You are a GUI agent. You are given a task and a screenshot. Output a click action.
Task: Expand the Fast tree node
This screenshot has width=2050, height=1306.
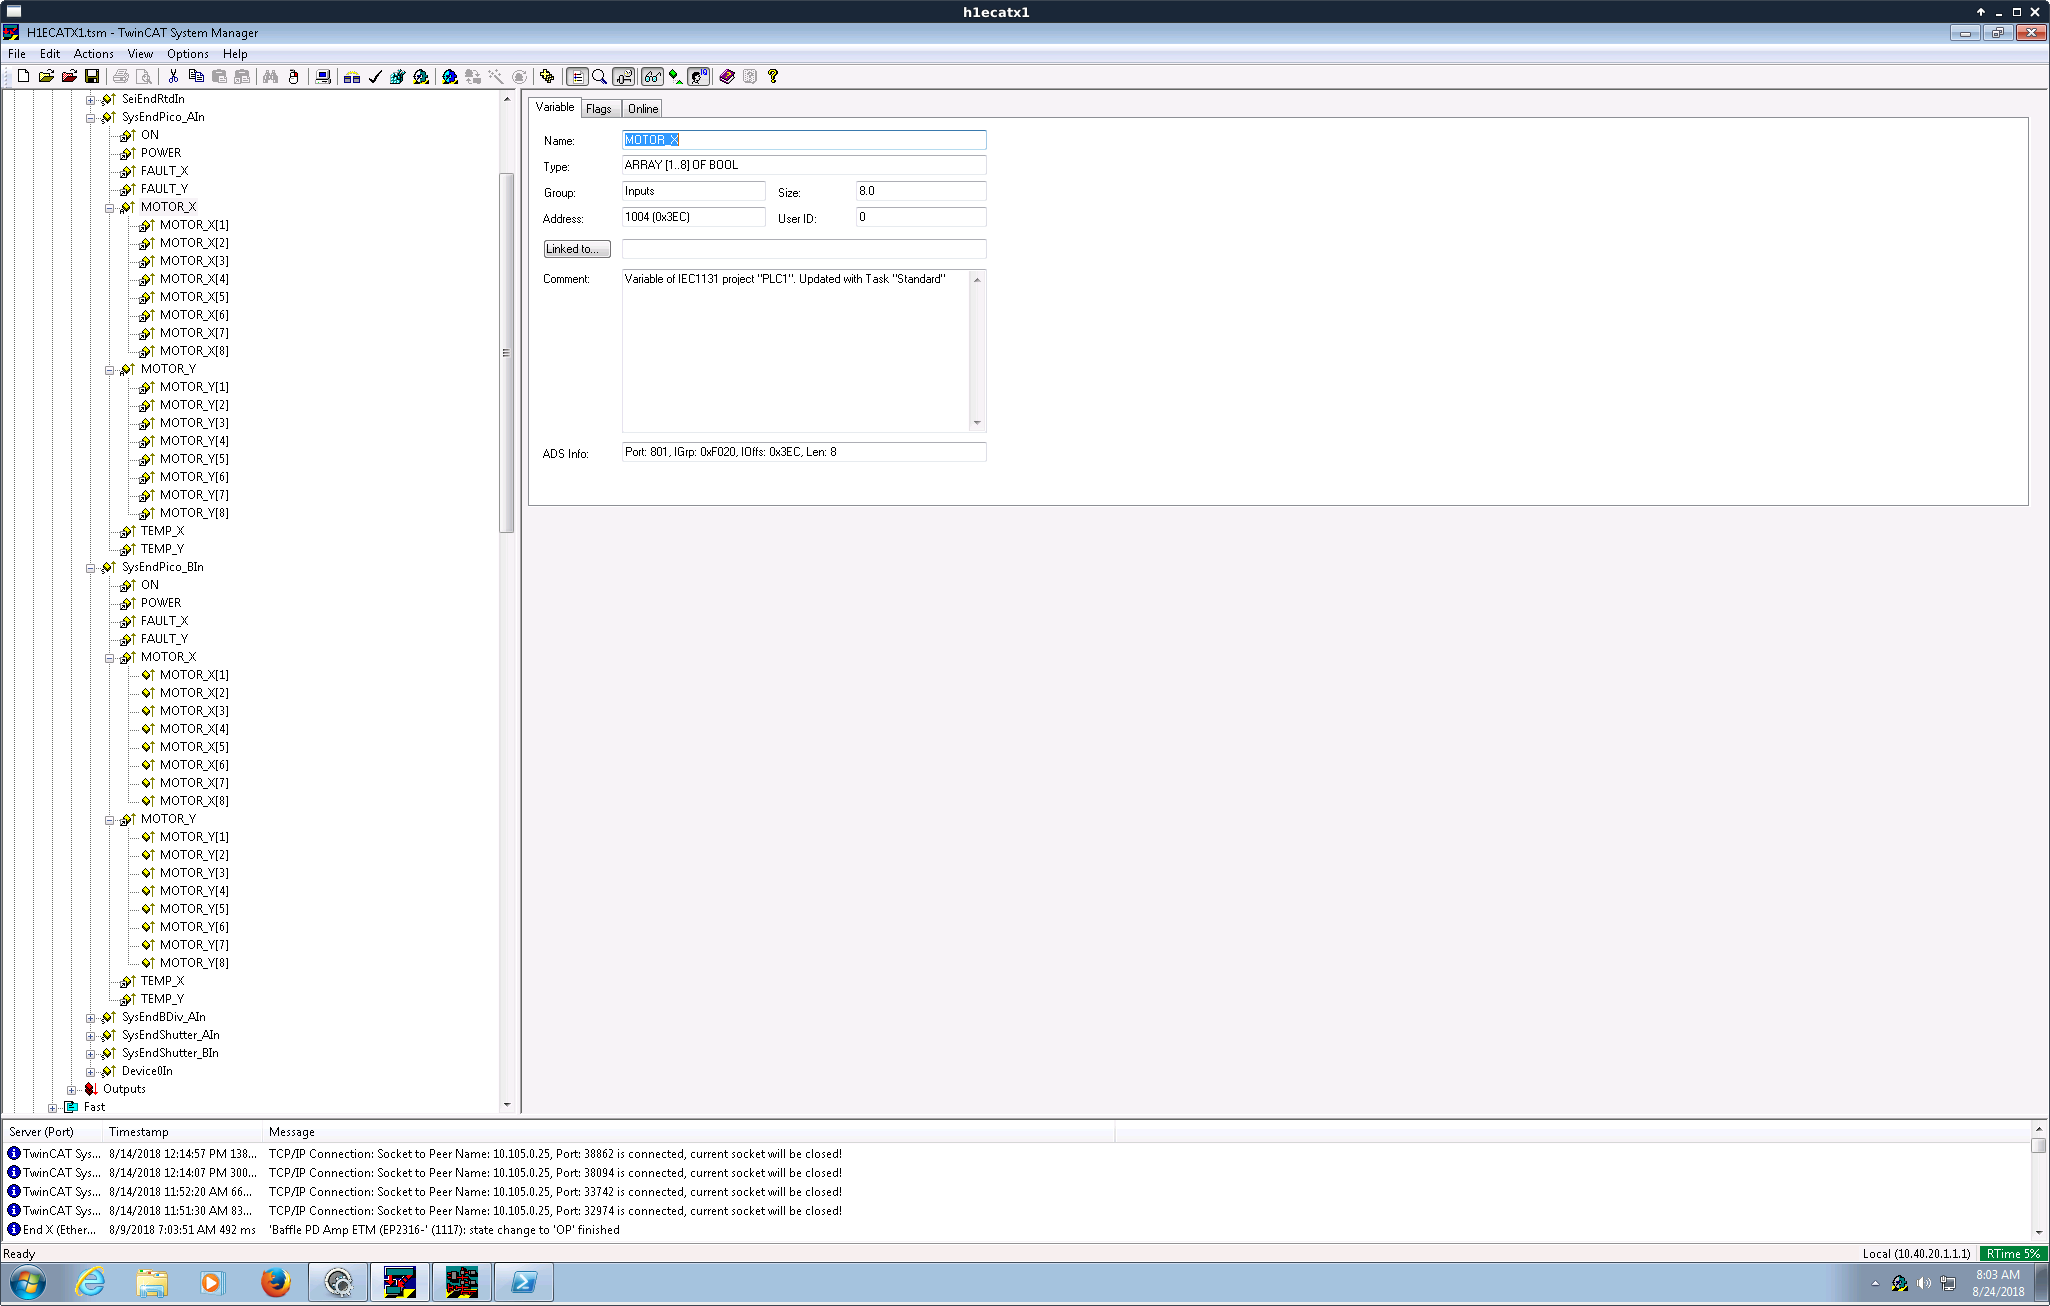[52, 1108]
